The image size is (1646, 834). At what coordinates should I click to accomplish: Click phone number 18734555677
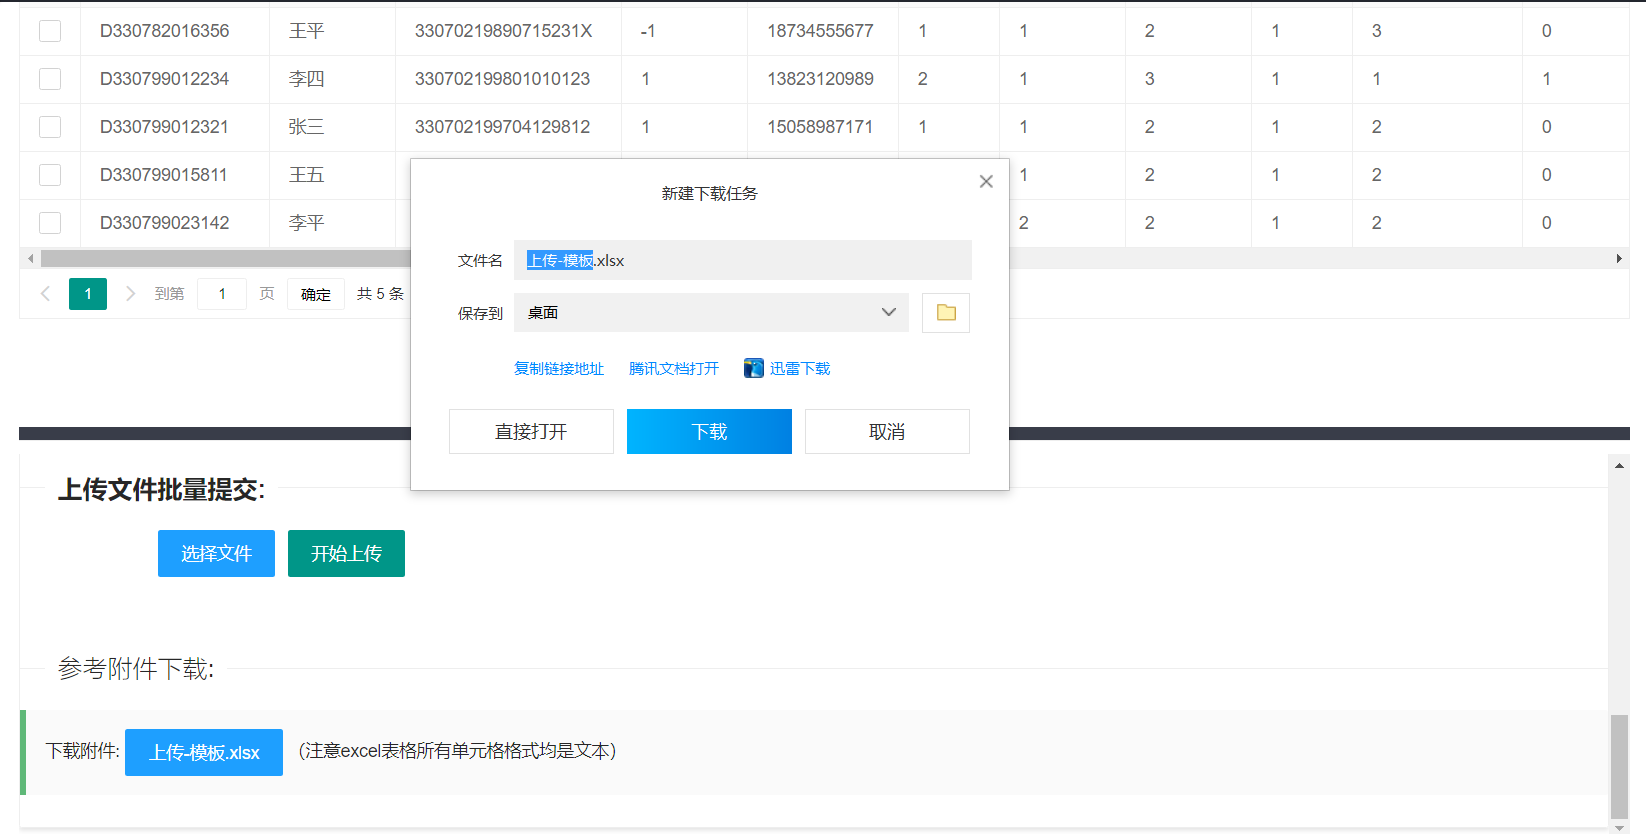820,31
